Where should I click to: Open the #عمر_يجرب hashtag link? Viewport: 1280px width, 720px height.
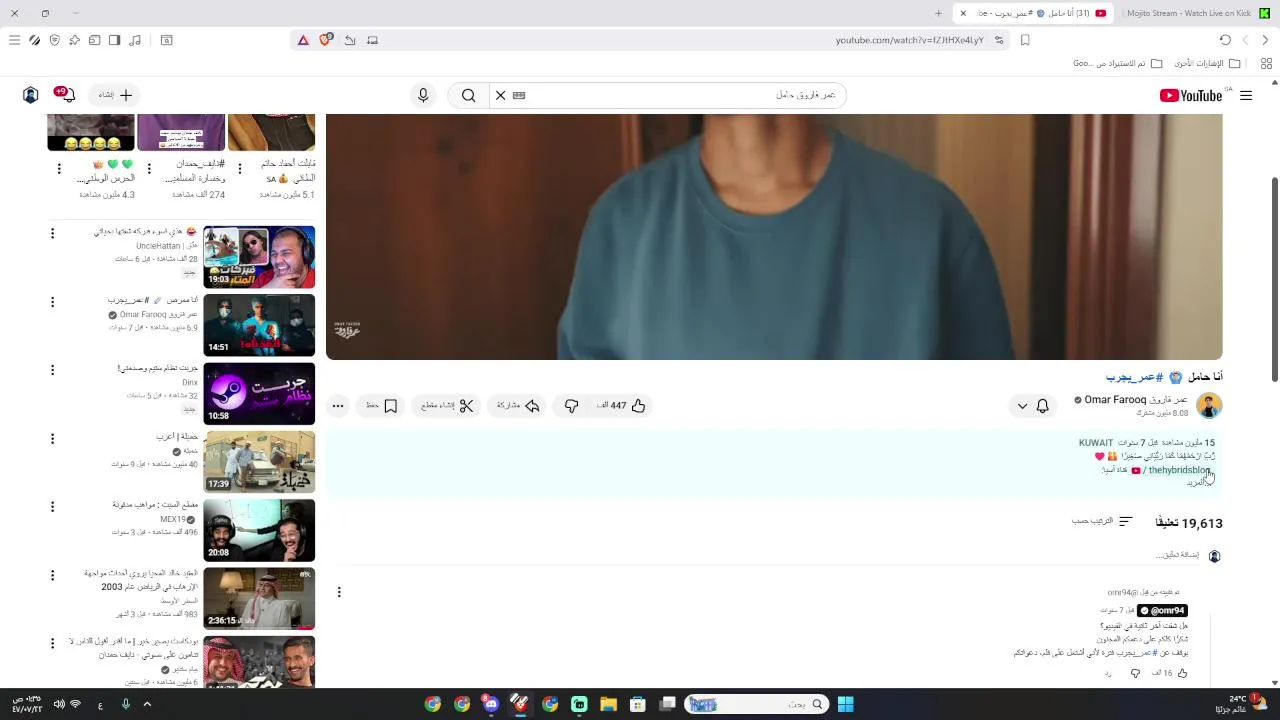pyautogui.click(x=1135, y=377)
